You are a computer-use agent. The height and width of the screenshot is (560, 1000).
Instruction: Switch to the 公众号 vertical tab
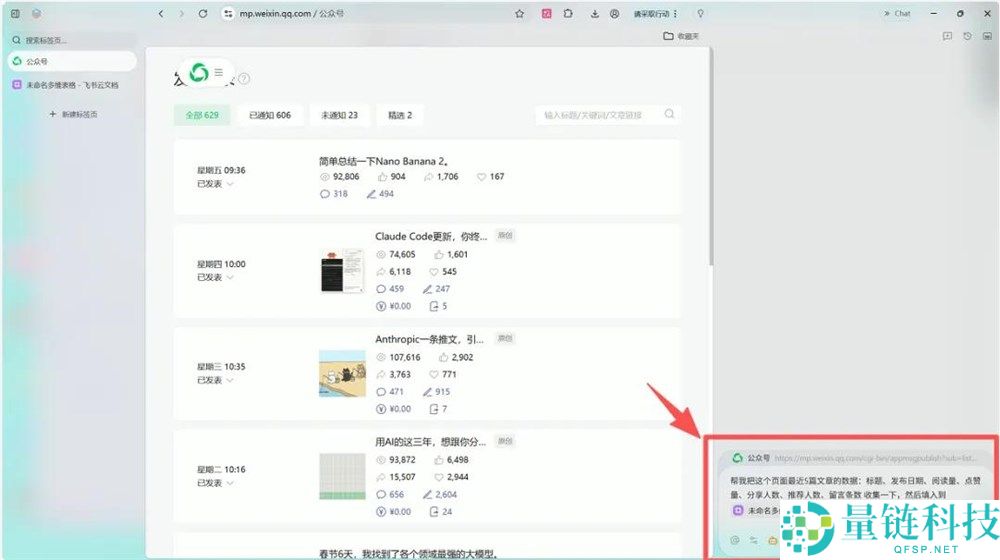tap(72, 61)
